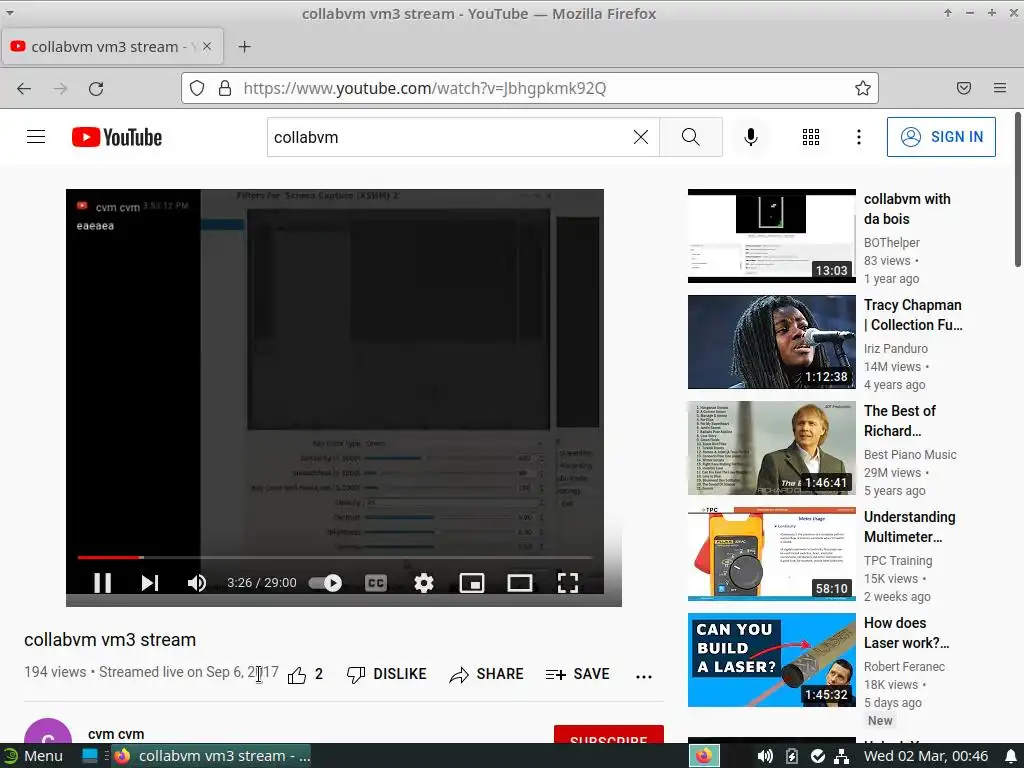Open the 'How does Laser work?' thumbnail
Screen dimensions: 1024x768
[x=771, y=660]
